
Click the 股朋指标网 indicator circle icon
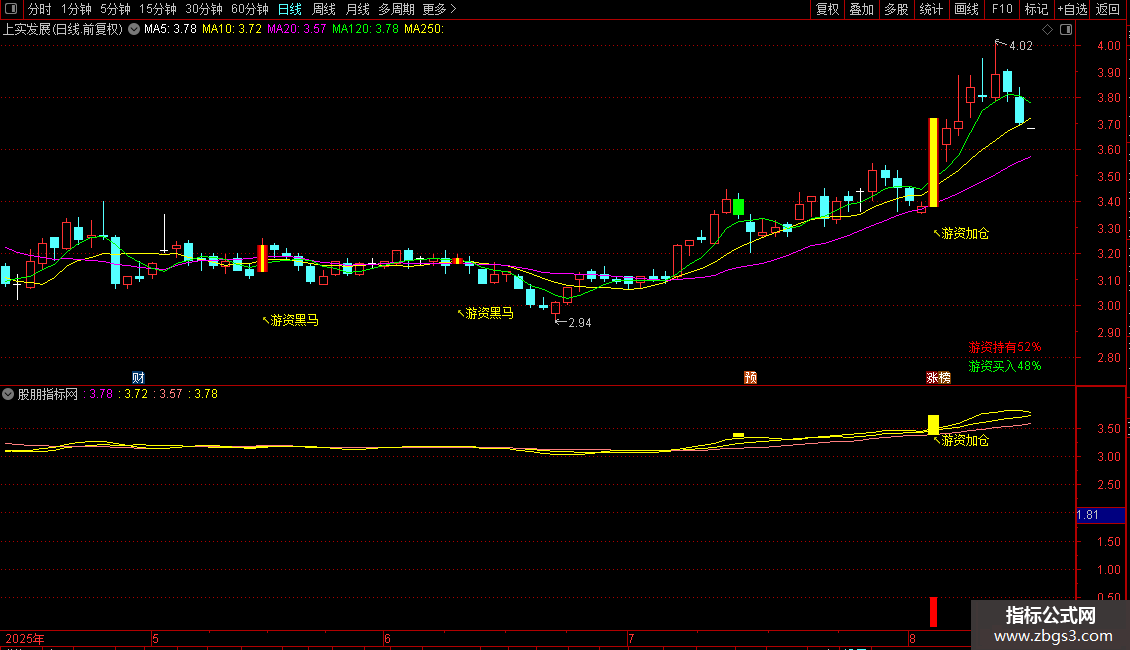8,394
